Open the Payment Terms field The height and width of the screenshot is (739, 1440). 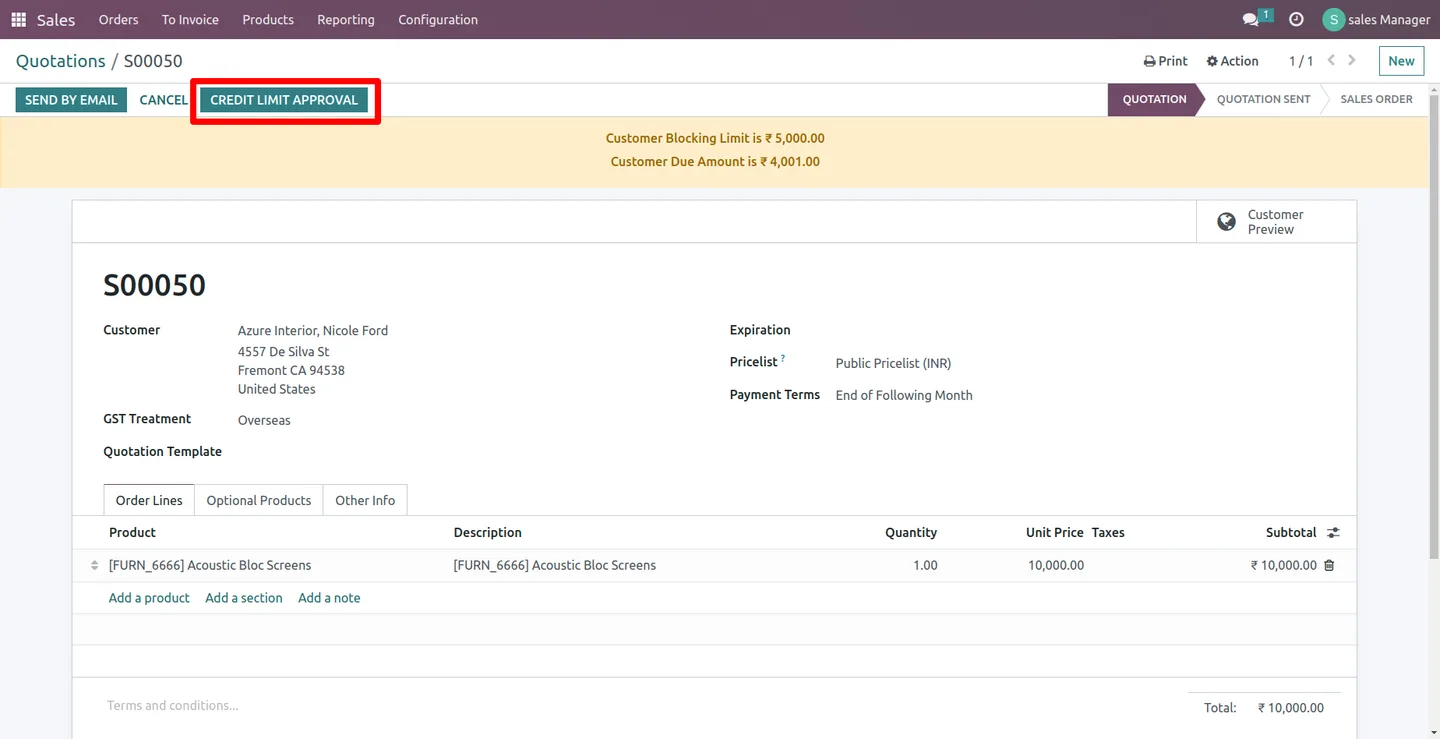coord(904,396)
